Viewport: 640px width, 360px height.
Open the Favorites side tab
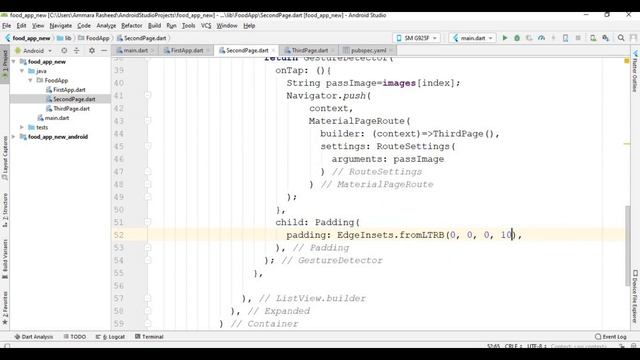5,308
